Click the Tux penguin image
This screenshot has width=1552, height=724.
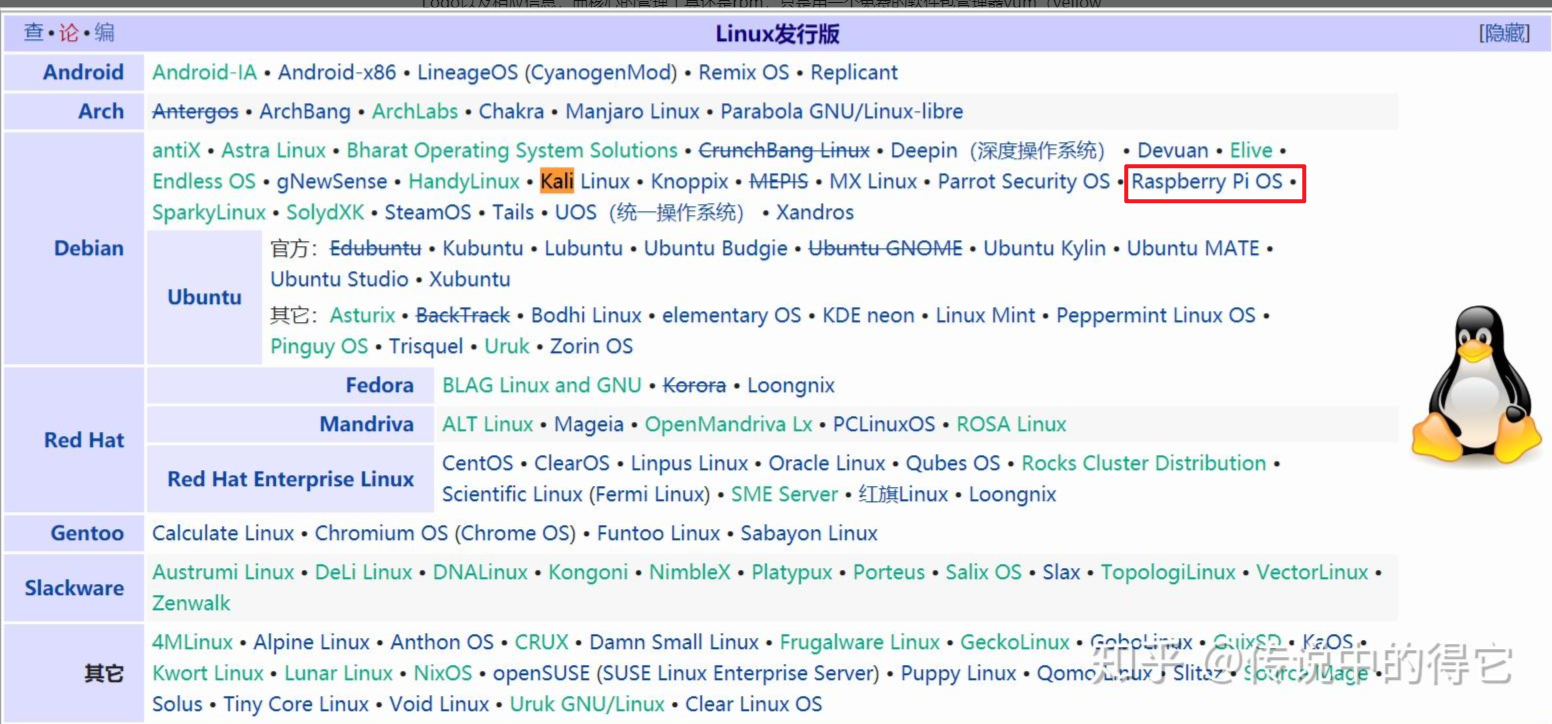click(1477, 385)
